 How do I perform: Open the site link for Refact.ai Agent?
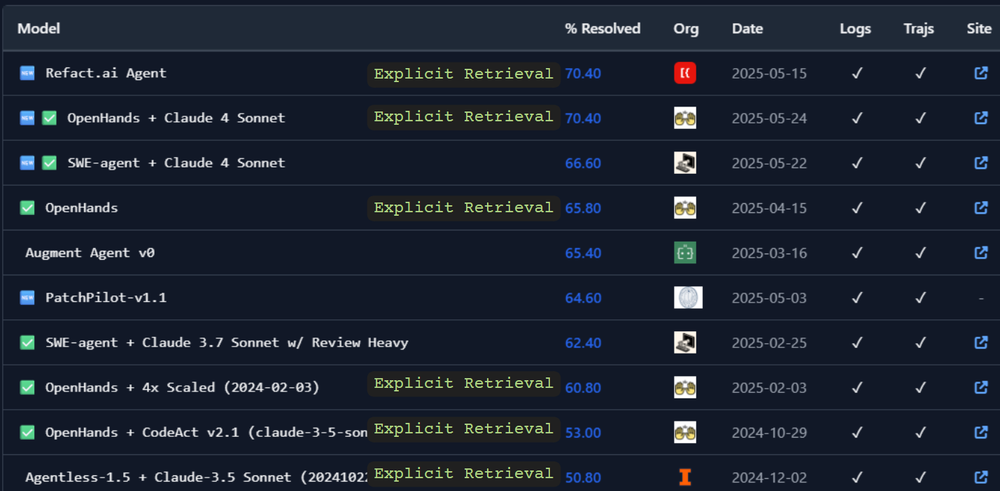pos(980,73)
